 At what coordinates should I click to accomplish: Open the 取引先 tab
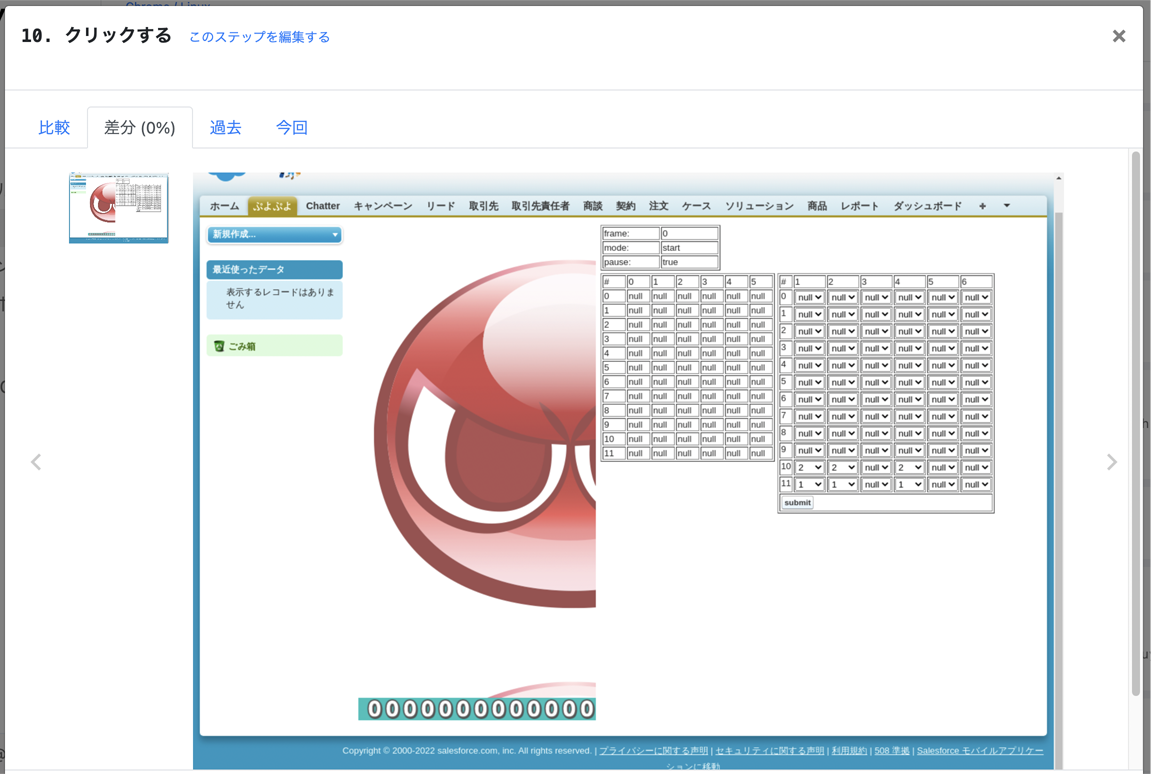tap(483, 206)
